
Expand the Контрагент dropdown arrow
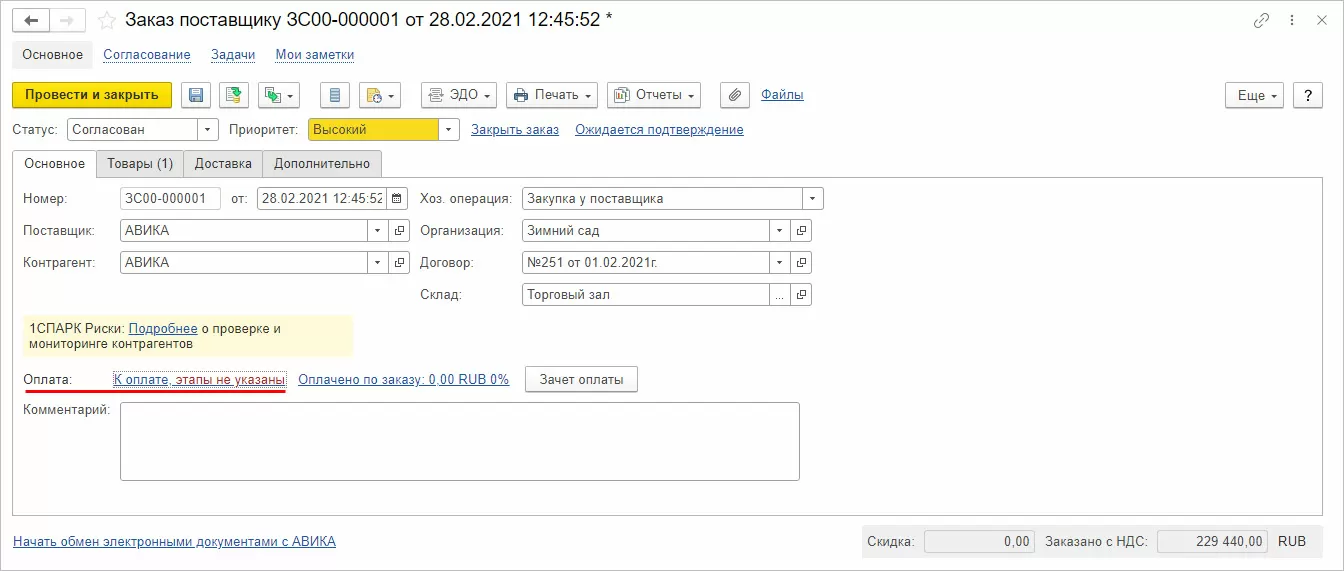(x=378, y=262)
